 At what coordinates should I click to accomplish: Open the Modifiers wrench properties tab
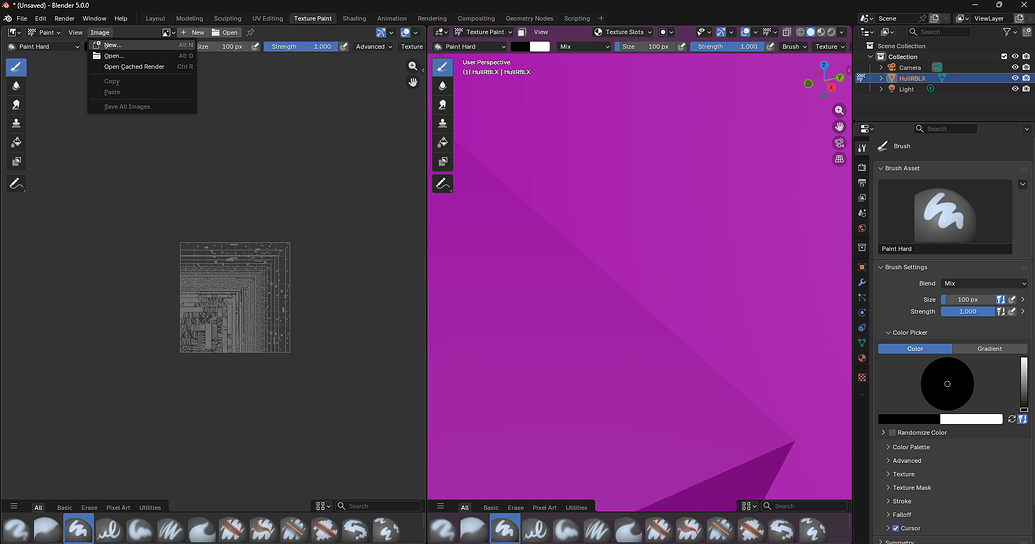(861, 283)
